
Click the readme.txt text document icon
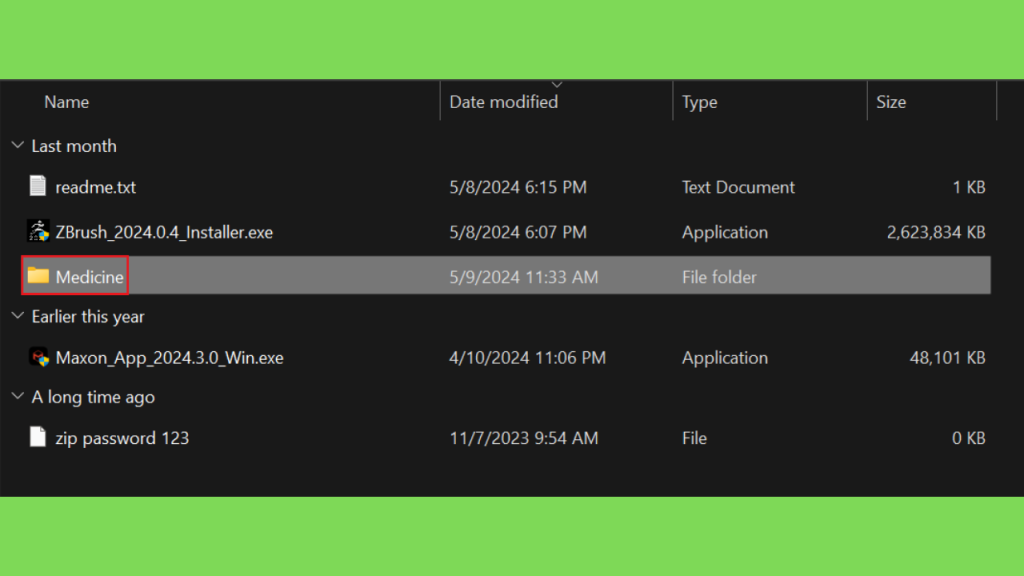(38, 186)
